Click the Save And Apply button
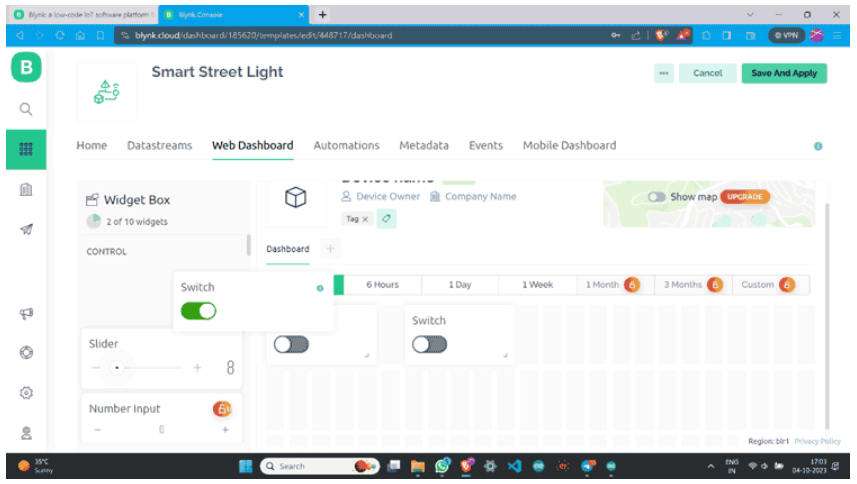Image resolution: width=857 pixels, height=484 pixels. tap(783, 73)
